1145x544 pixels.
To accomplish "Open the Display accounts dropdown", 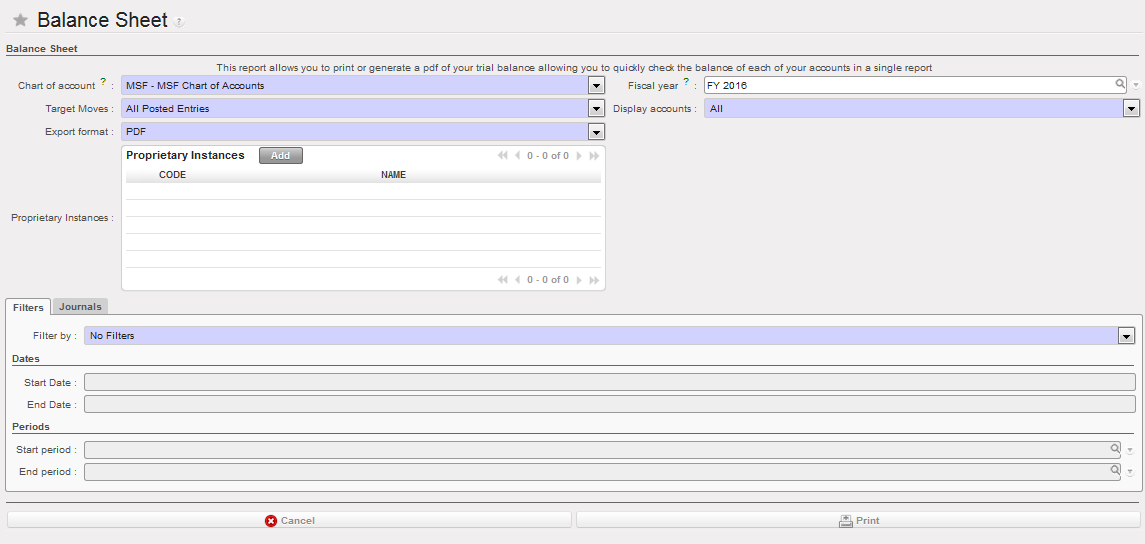I will point(1131,109).
